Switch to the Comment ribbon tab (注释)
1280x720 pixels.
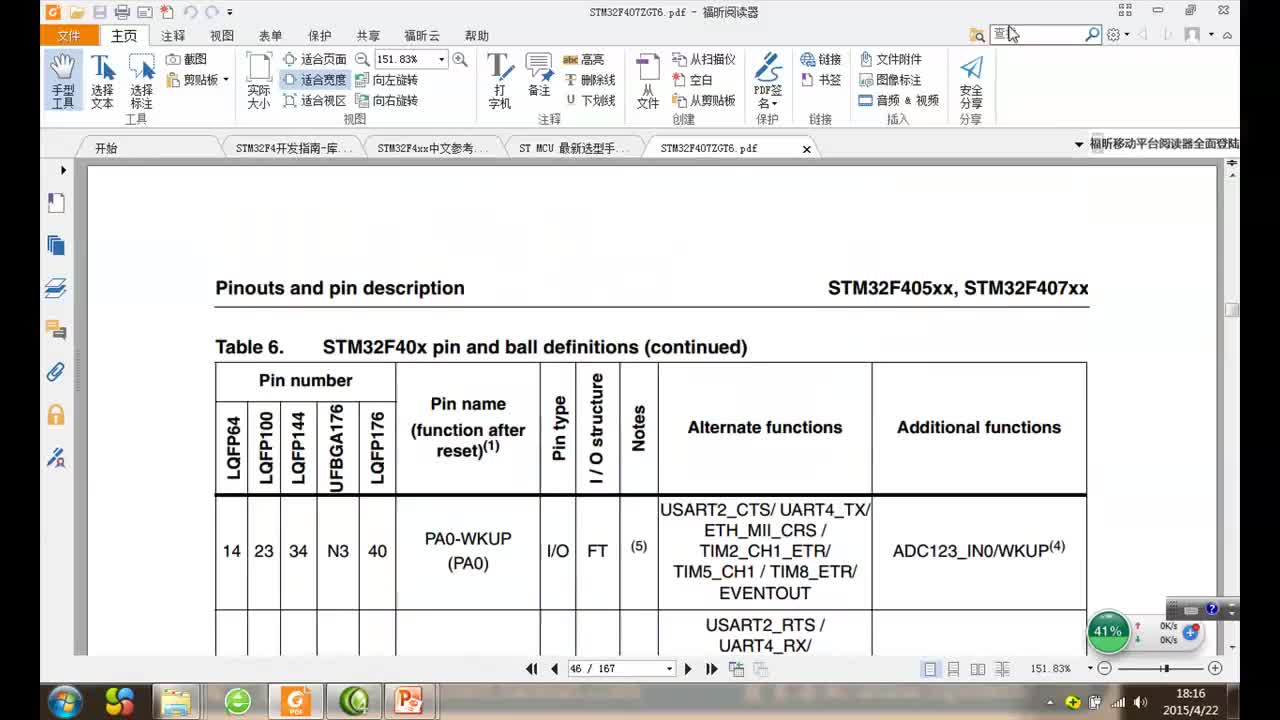click(173, 36)
